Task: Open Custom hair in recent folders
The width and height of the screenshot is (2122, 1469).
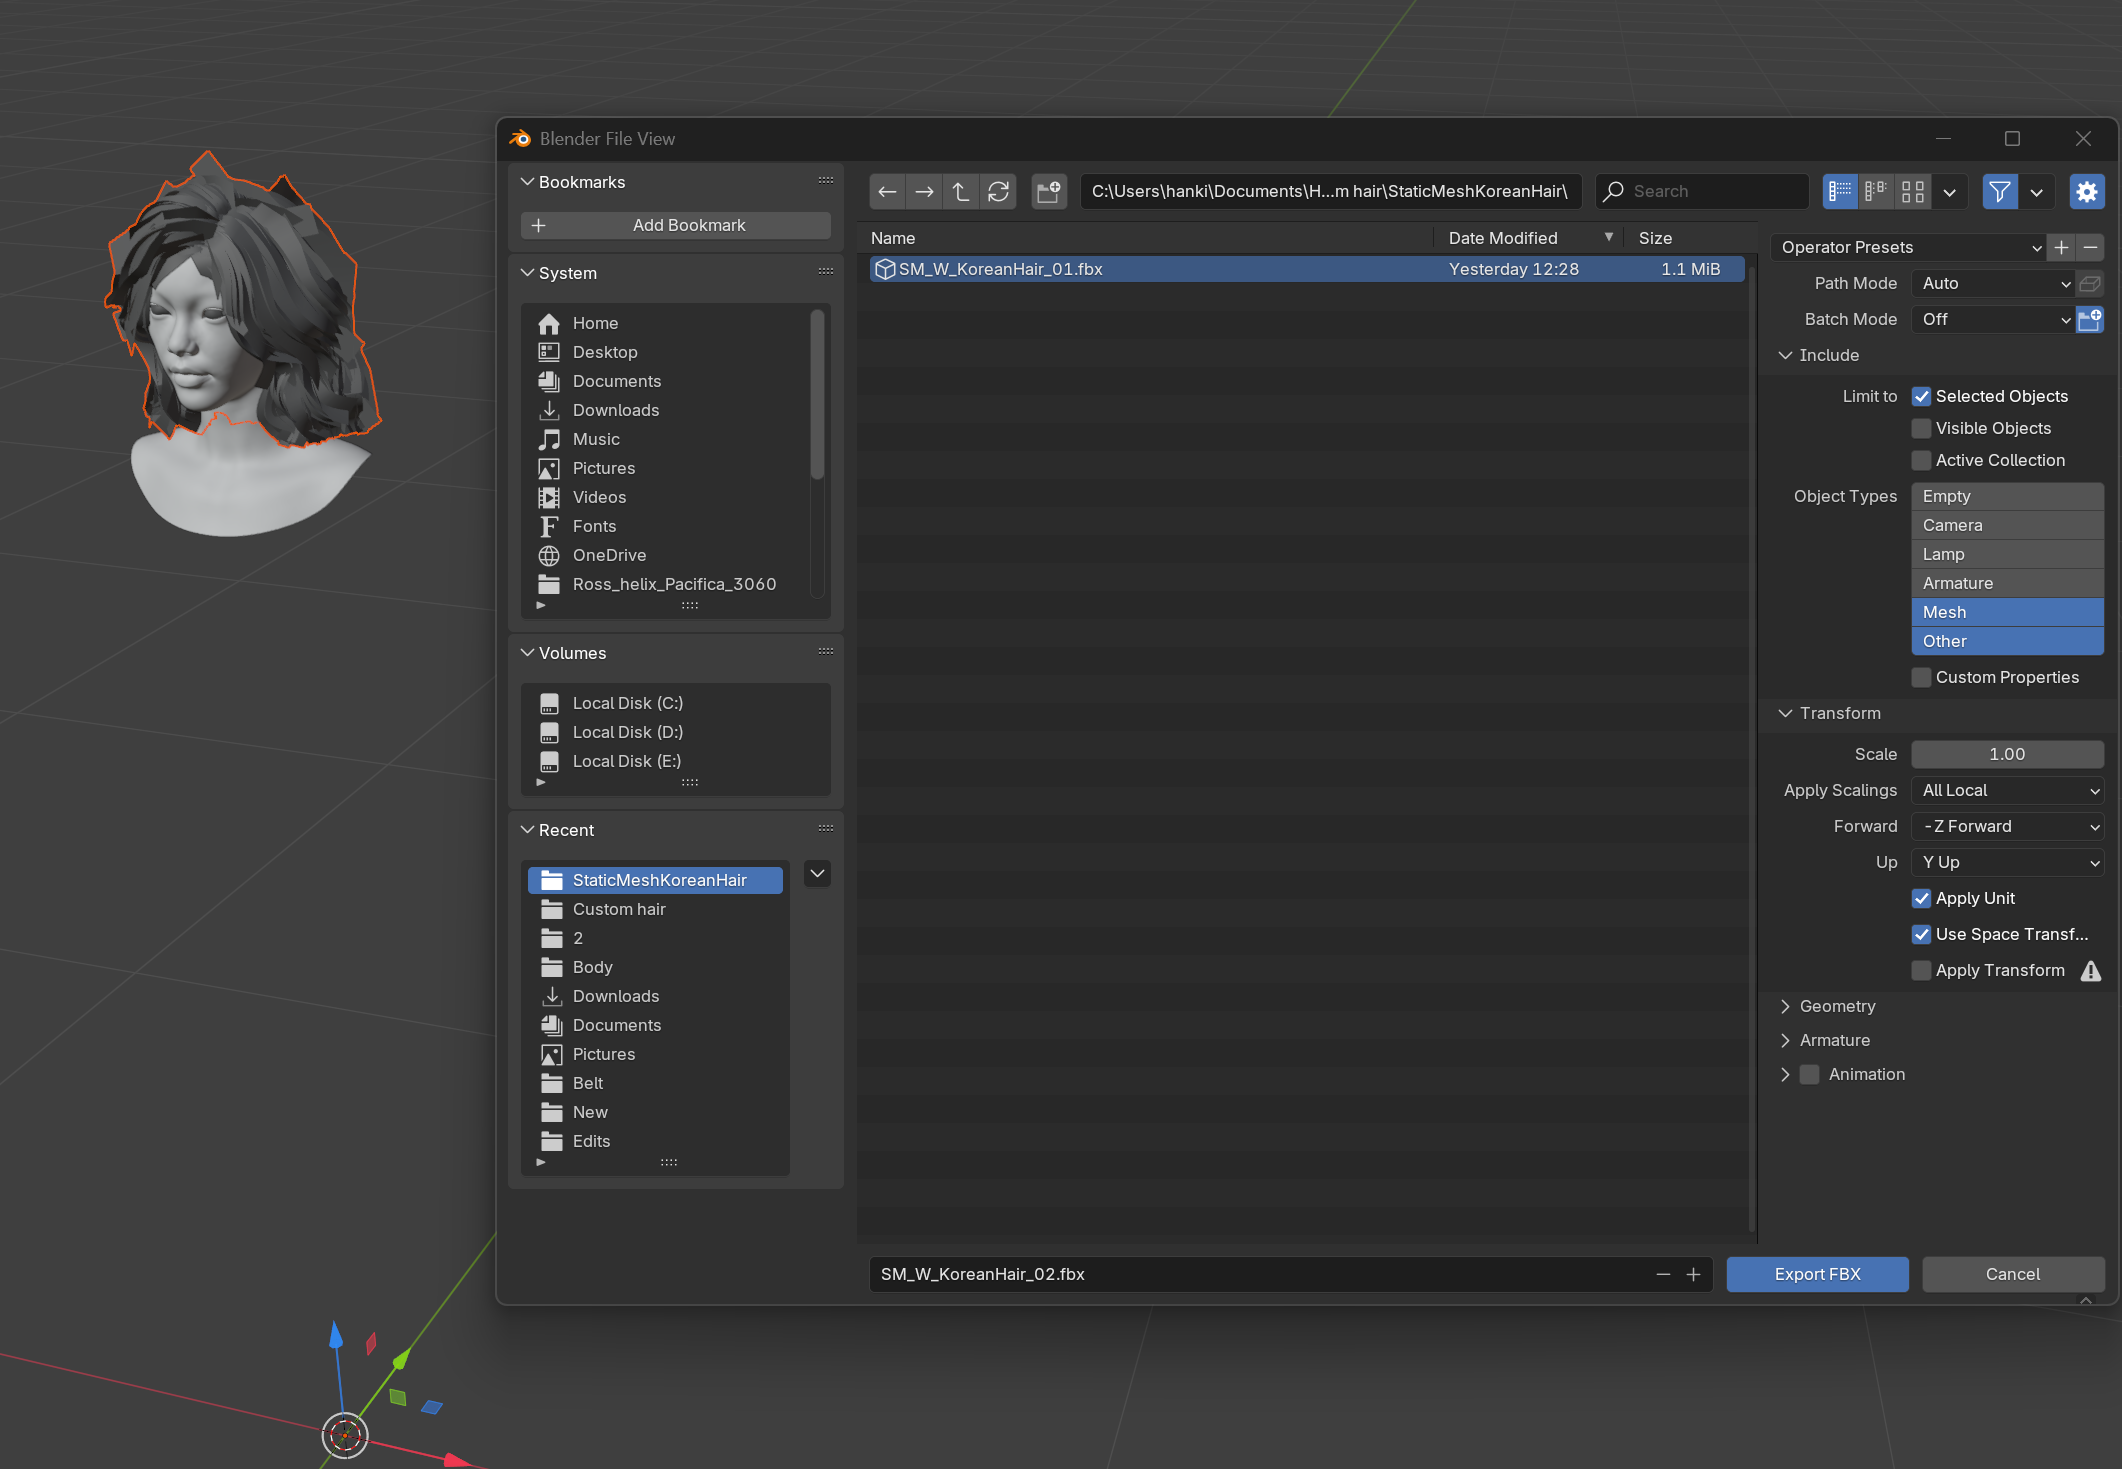Action: 619,909
